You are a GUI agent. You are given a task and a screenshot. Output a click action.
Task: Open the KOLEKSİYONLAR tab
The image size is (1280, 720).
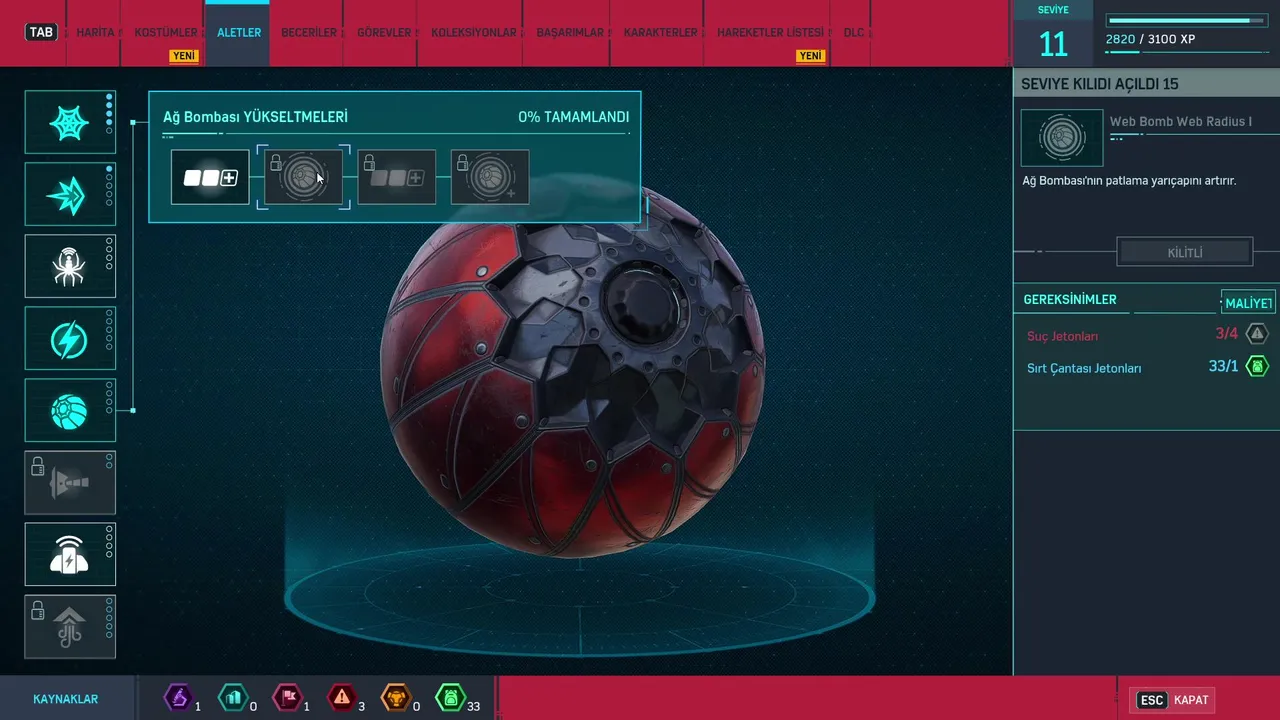click(x=474, y=33)
